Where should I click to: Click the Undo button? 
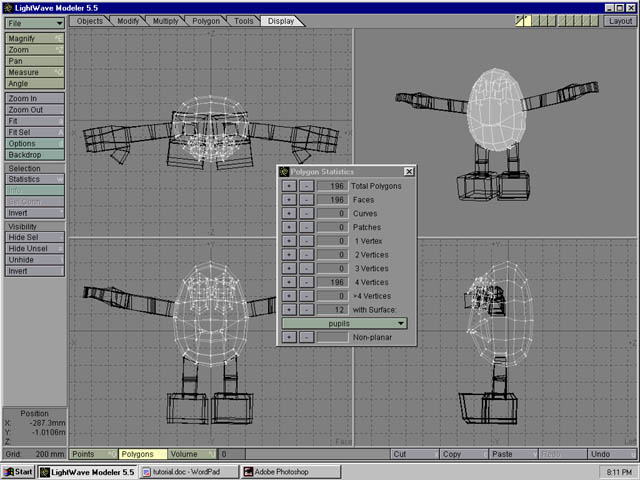(612, 454)
